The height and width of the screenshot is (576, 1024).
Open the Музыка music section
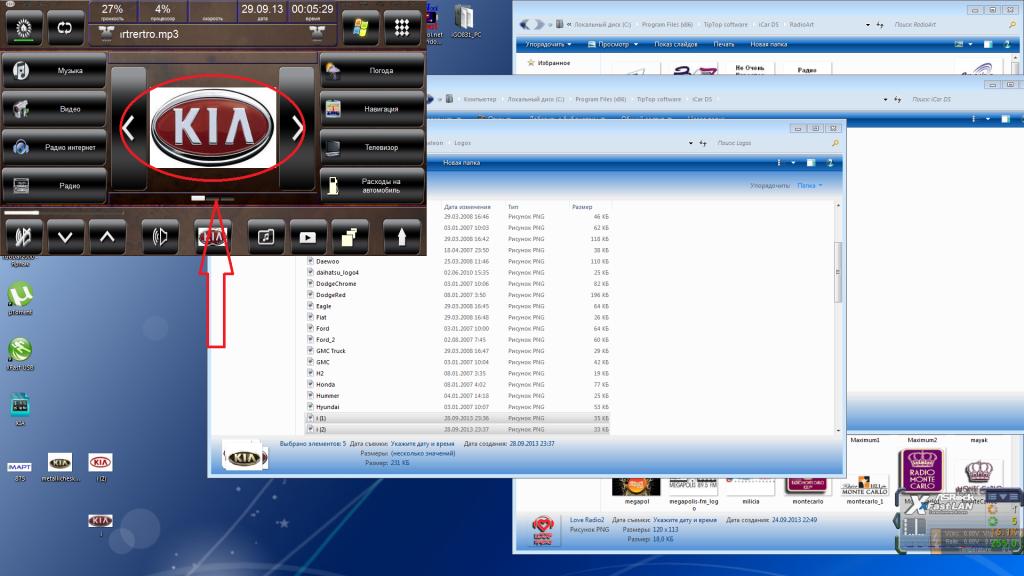(x=54, y=71)
